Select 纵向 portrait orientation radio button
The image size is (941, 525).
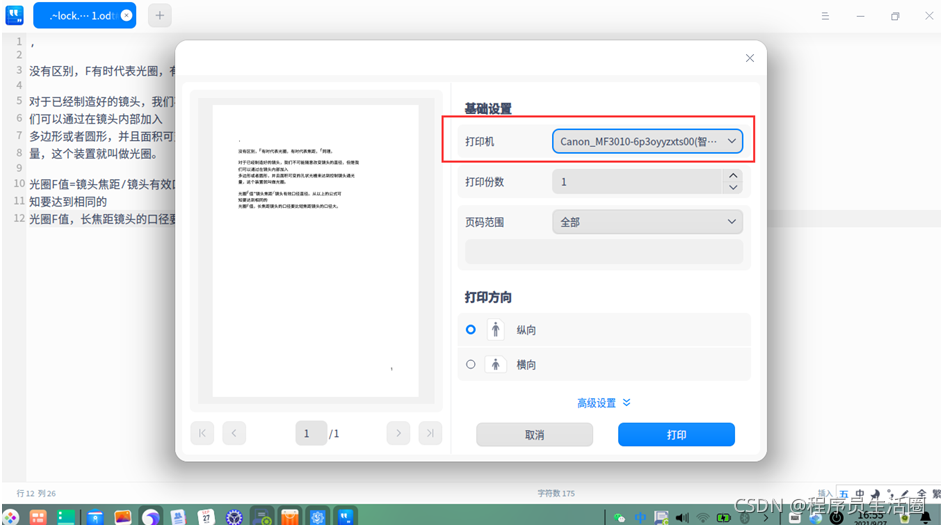tap(470, 329)
